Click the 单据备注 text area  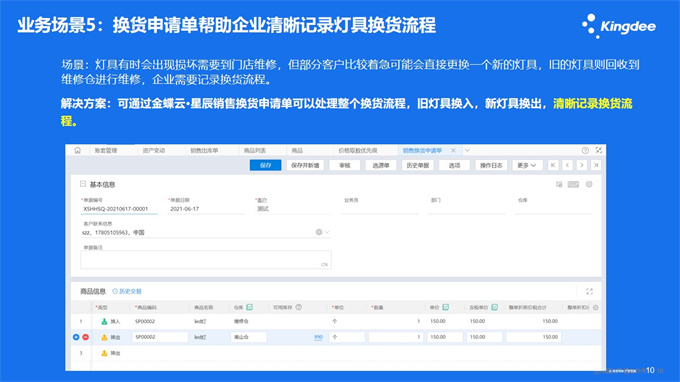tap(206, 259)
